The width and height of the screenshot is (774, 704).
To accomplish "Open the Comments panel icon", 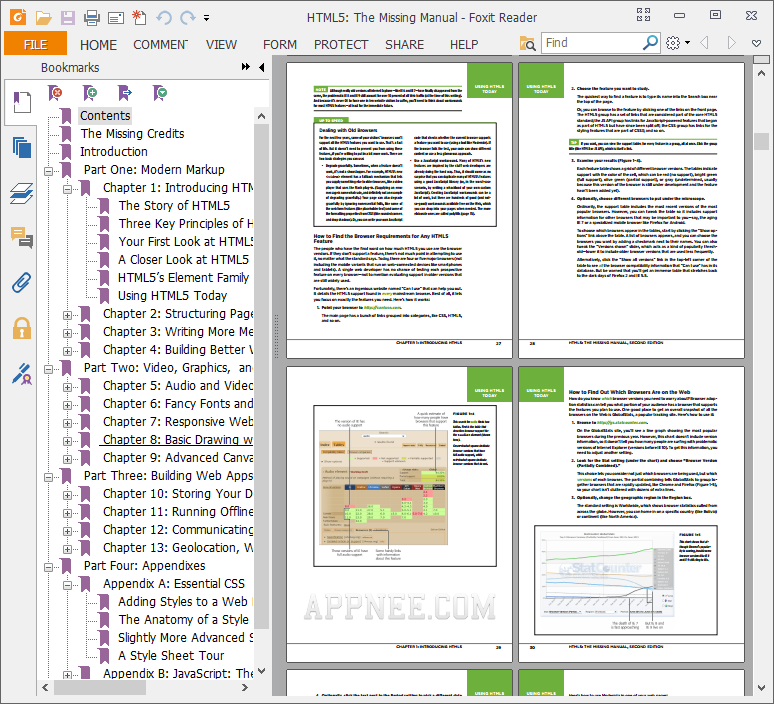I will click(22, 237).
